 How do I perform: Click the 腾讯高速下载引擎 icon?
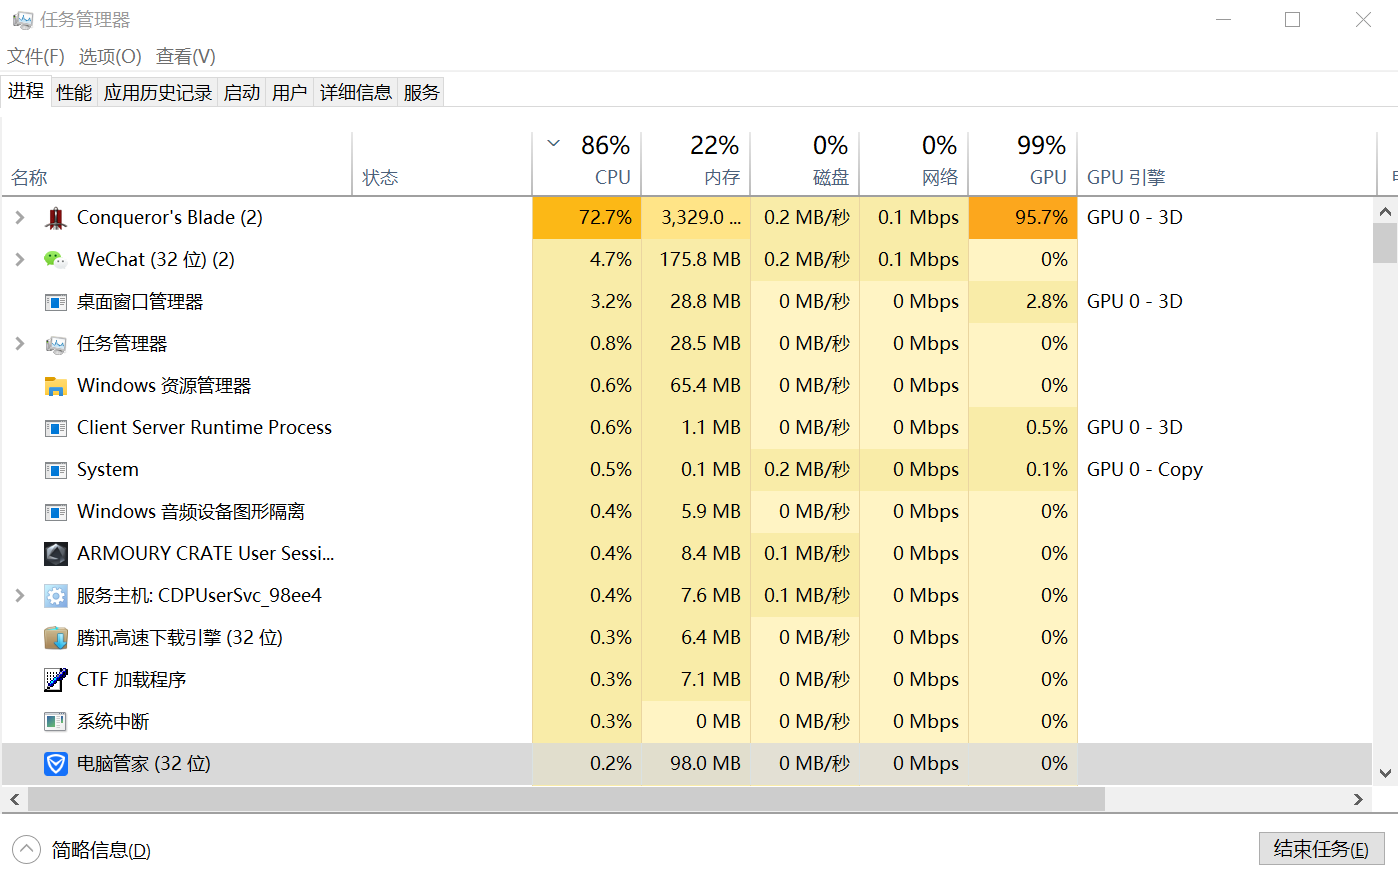pos(56,638)
